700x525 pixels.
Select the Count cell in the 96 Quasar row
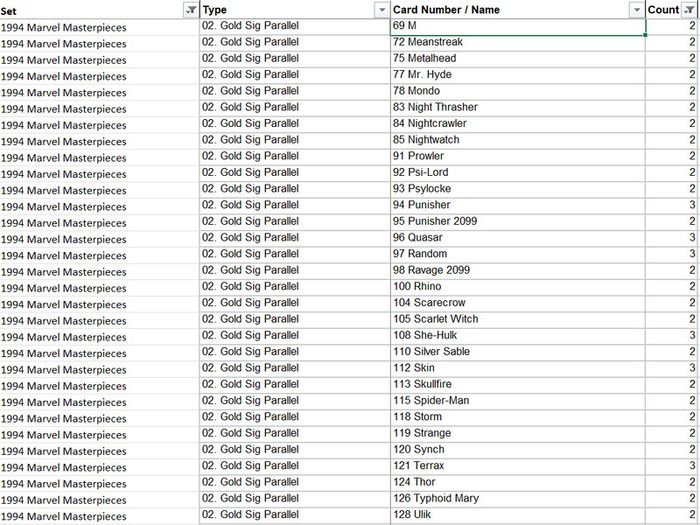(x=672, y=238)
